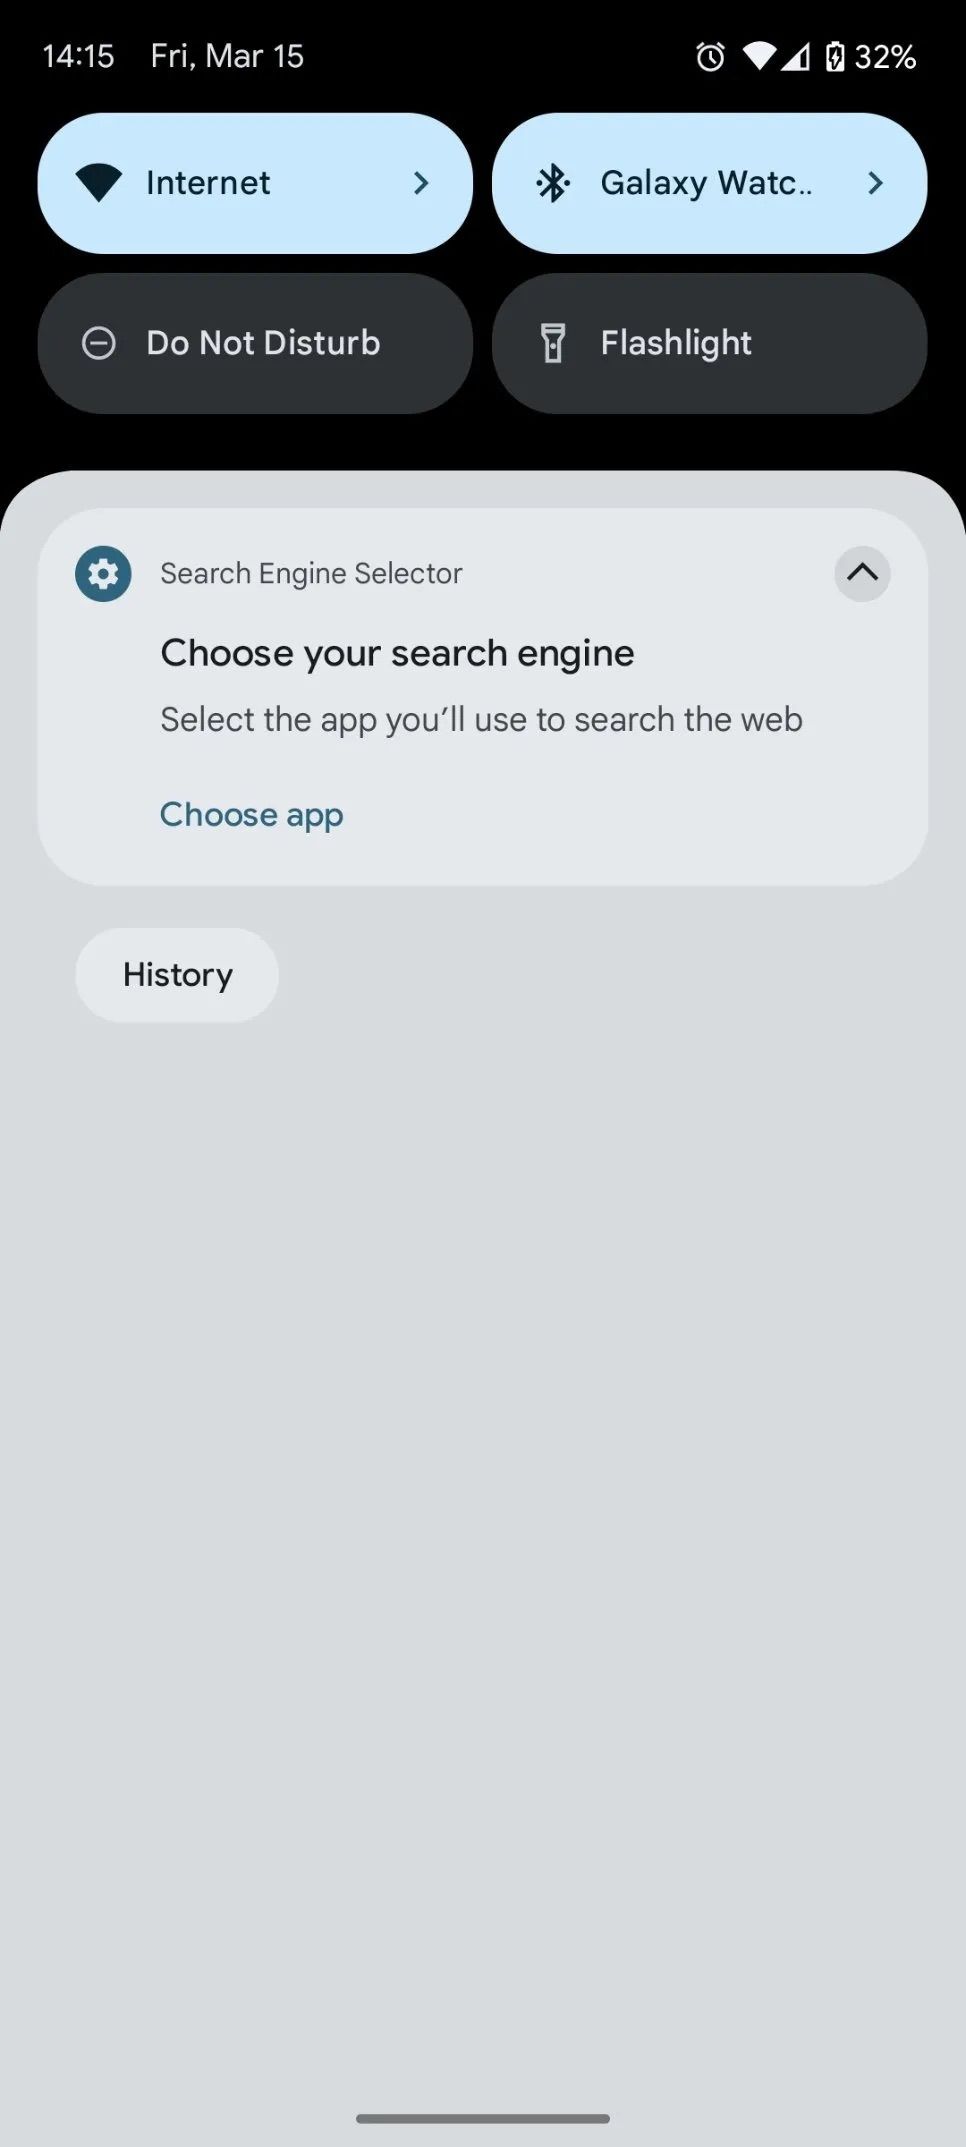Tap the battery charging status icon
The width and height of the screenshot is (966, 2147).
point(835,57)
